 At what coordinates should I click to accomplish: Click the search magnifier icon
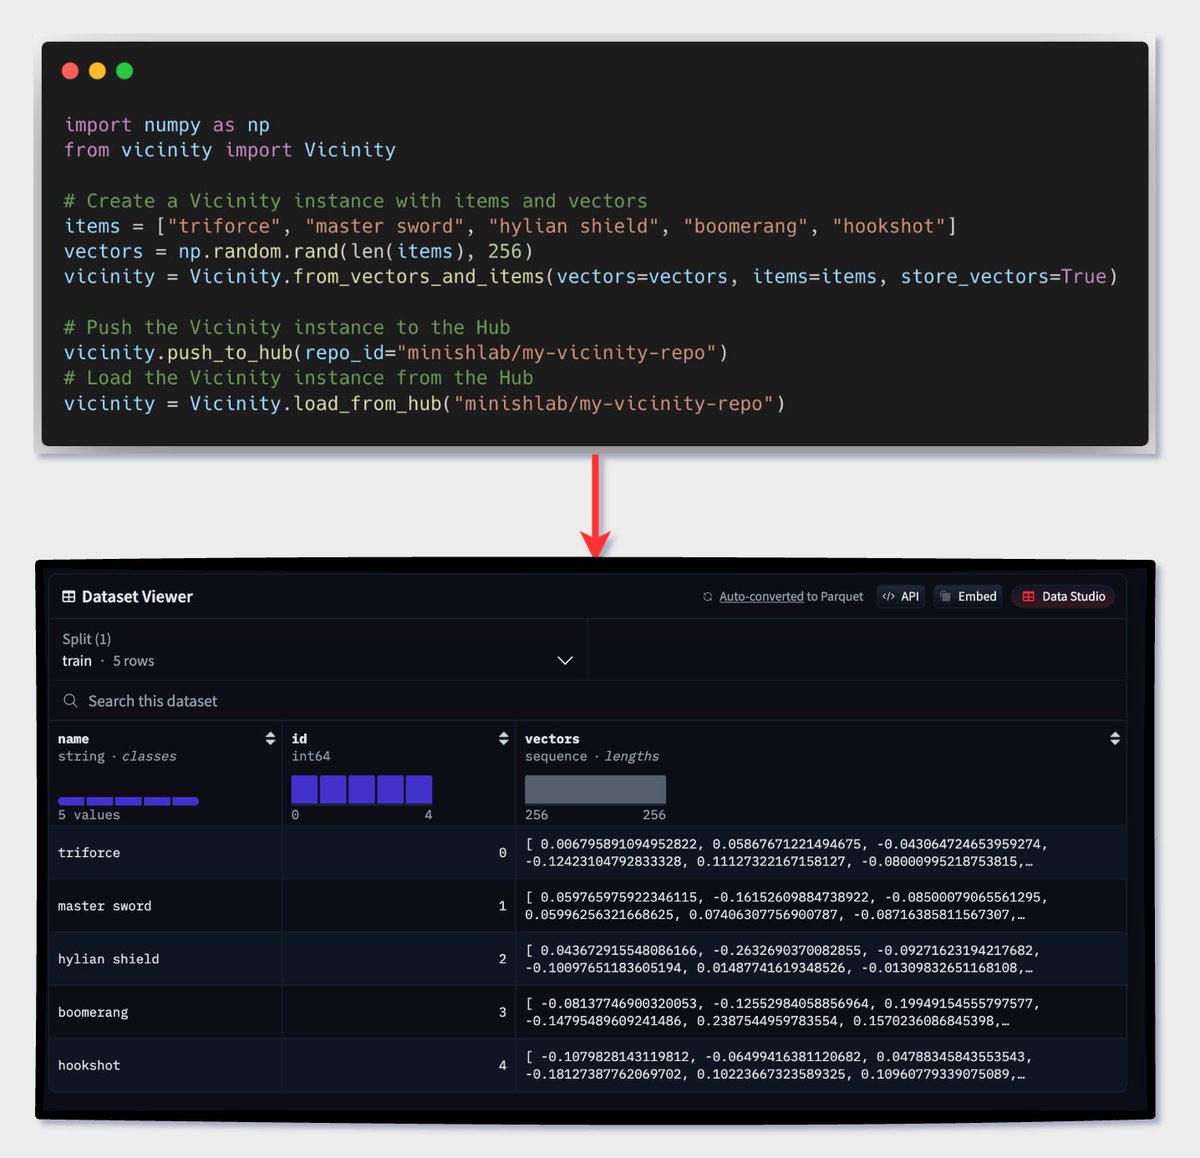[x=70, y=701]
